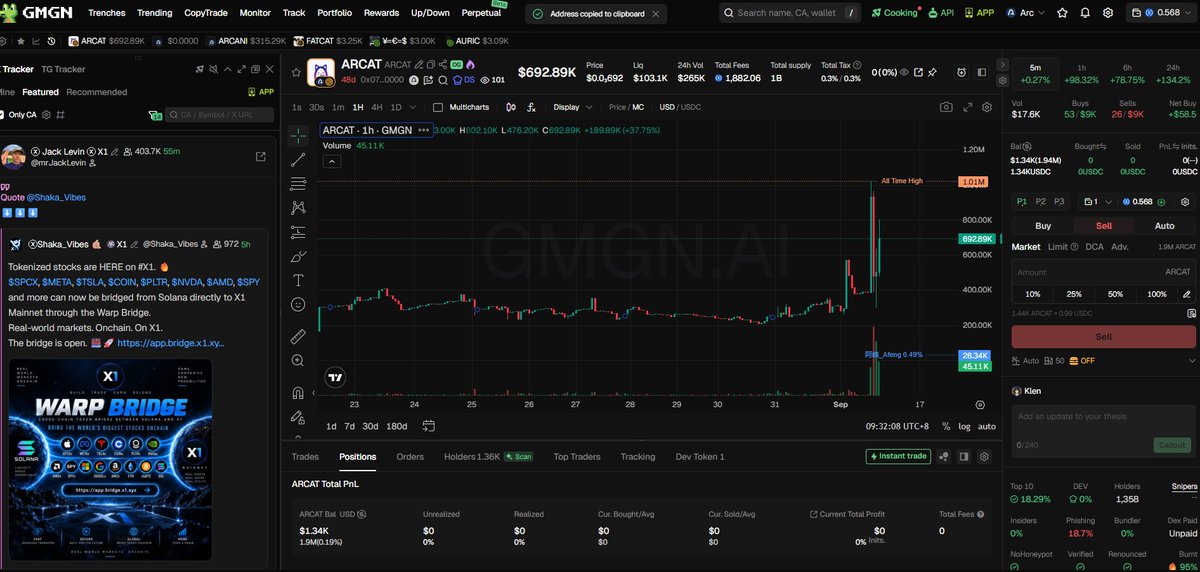Viewport: 1200px width, 572px height.
Task: Toggle the balance visibility eye icon
Action: tap(904, 72)
